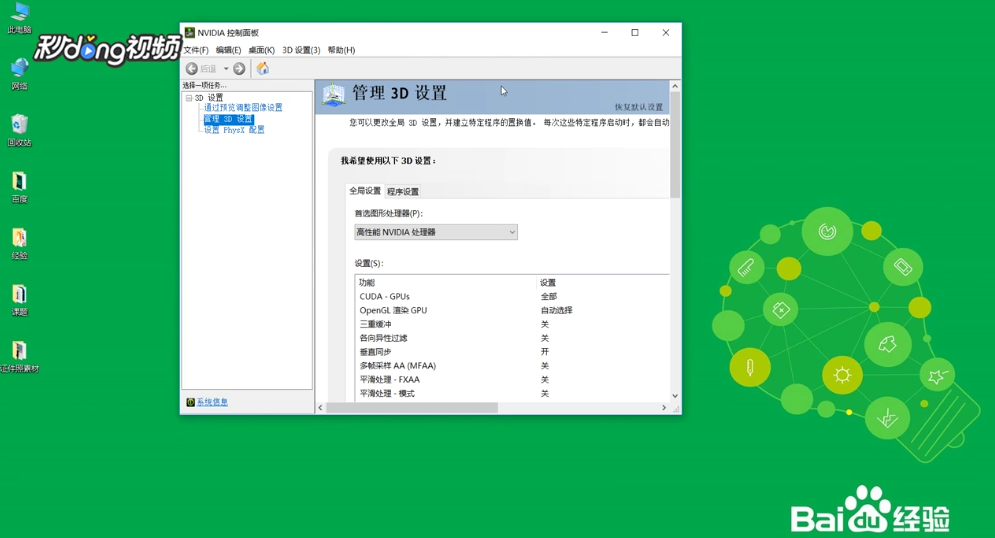995x538 pixels.
Task: Open the 文件(F) menu
Action: click(196, 50)
